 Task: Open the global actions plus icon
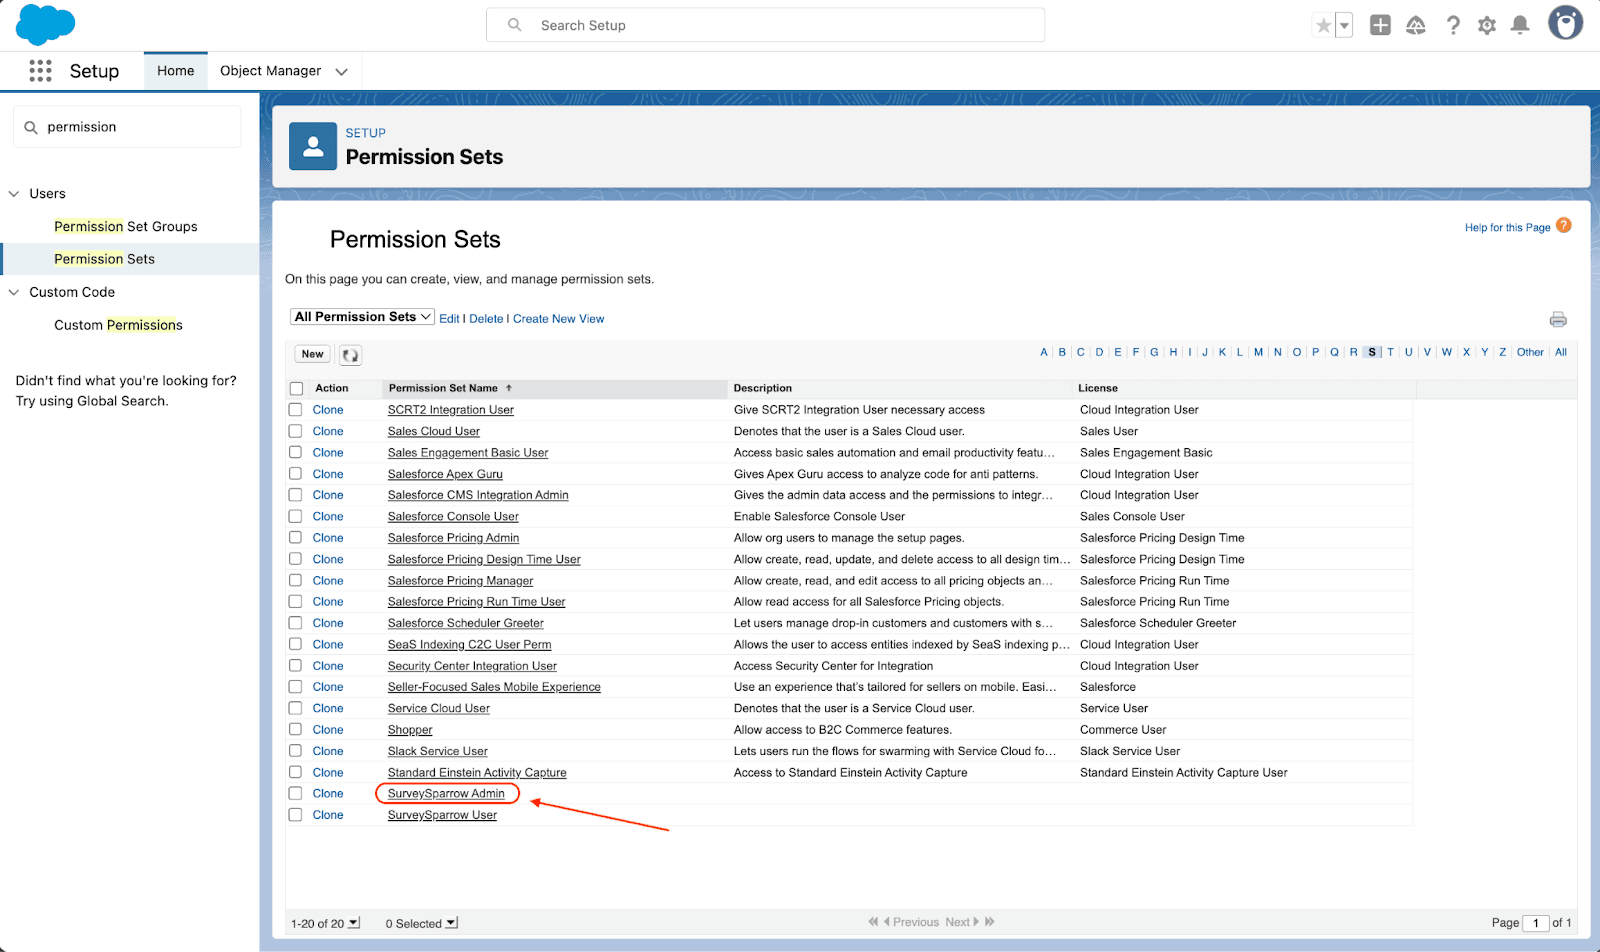(x=1380, y=26)
